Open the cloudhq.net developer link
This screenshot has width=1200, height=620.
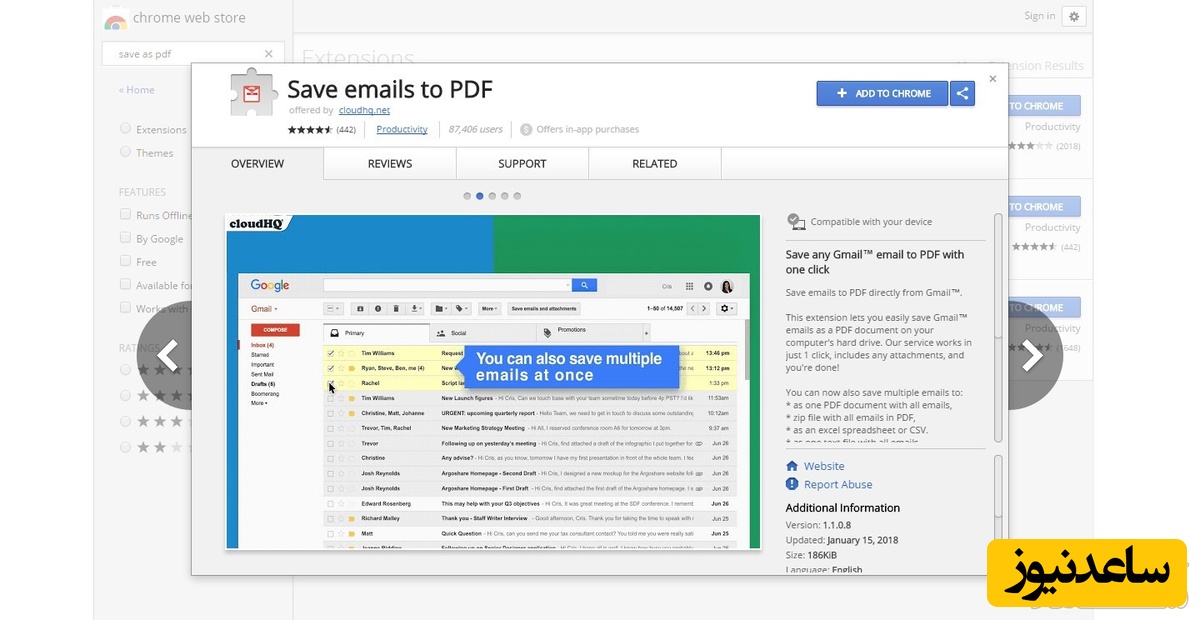click(x=364, y=110)
